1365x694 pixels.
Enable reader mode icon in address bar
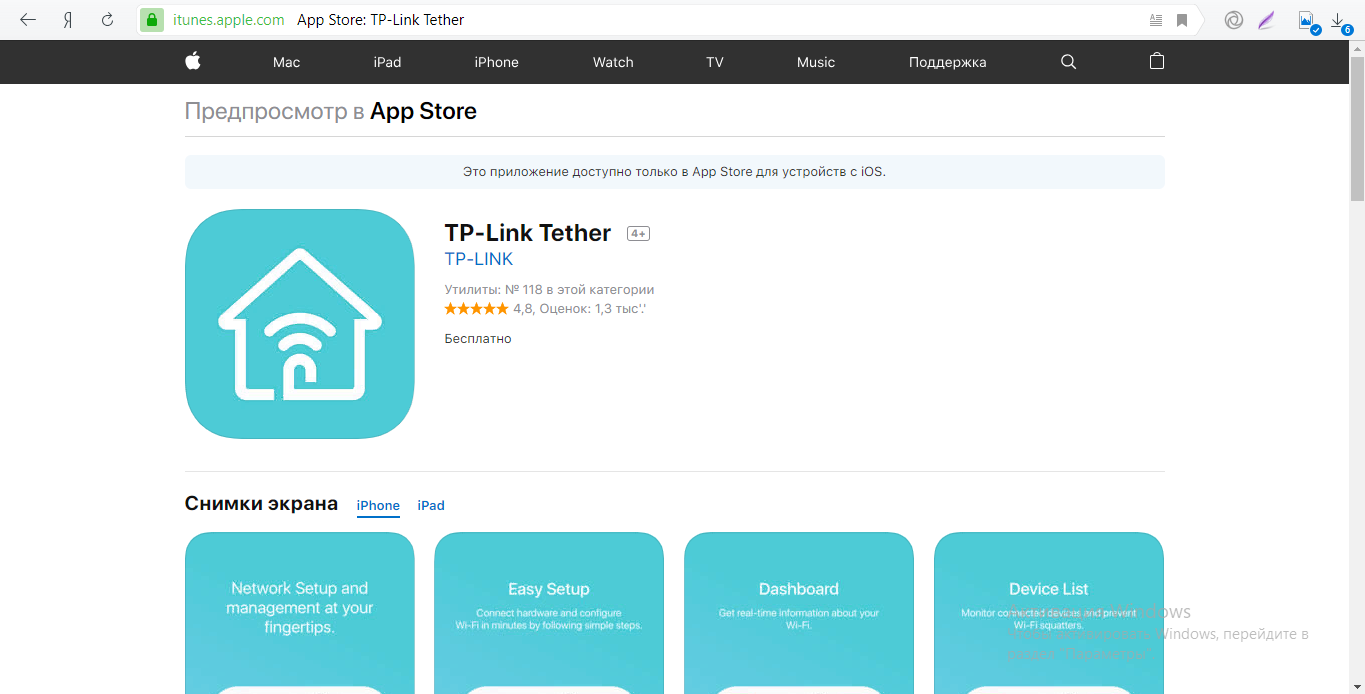[x=1156, y=20]
